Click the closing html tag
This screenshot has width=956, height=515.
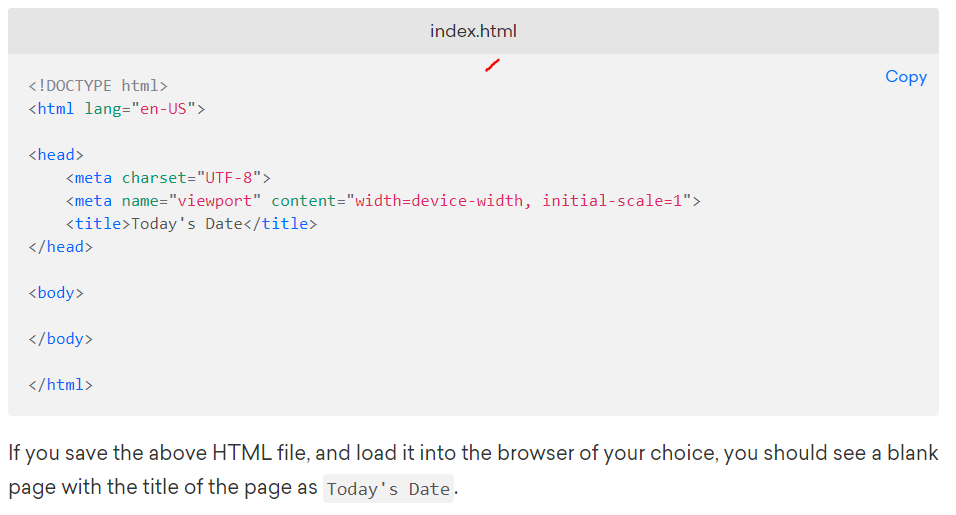coord(60,385)
